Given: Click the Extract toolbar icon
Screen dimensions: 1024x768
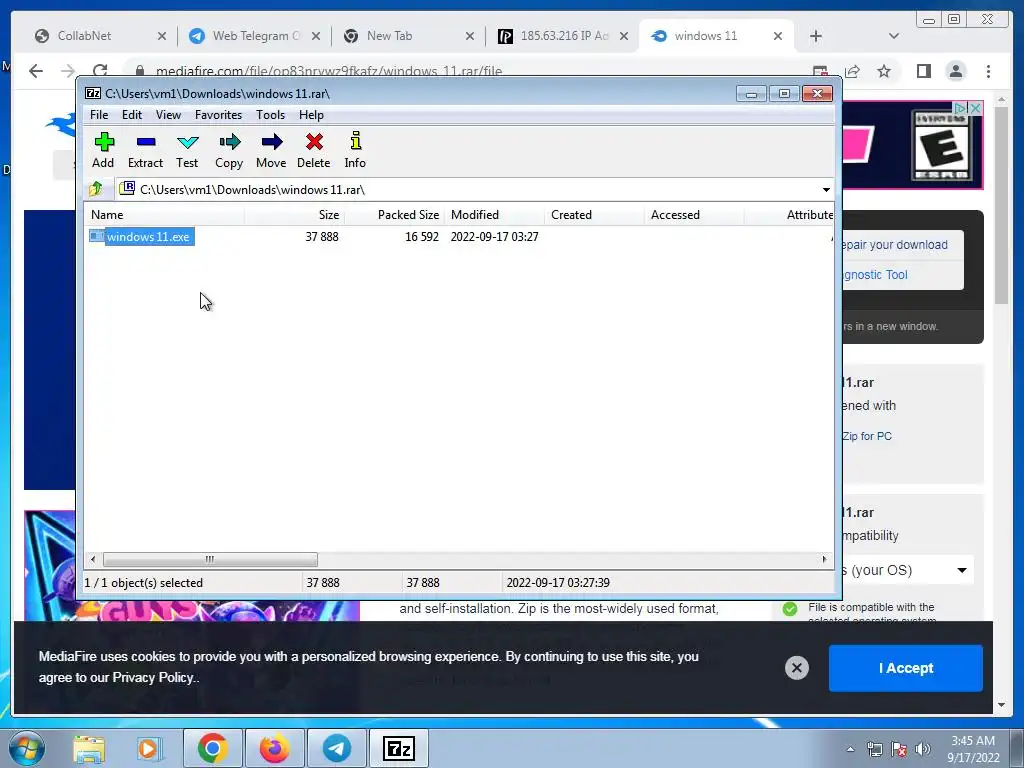Looking at the screenshot, I should click(145, 150).
